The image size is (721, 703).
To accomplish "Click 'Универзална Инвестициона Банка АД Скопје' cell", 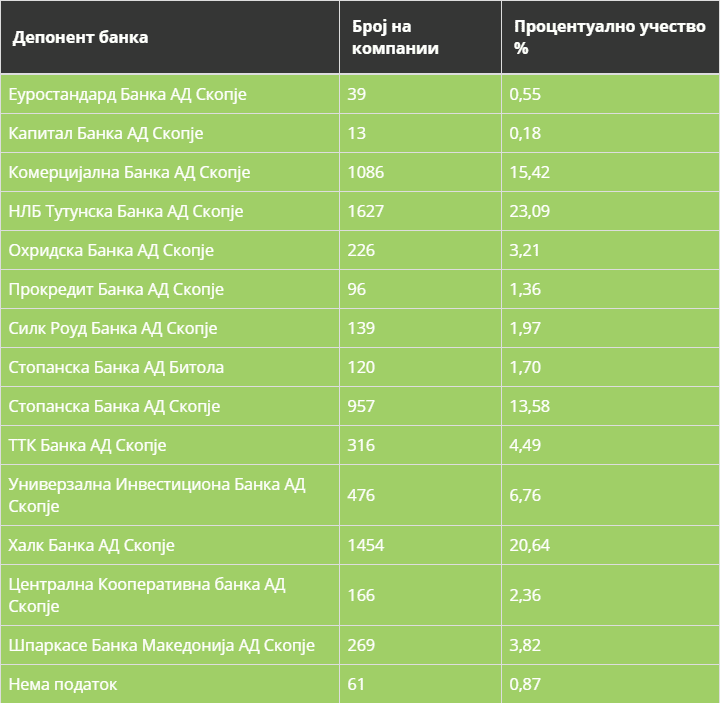I will [170, 495].
